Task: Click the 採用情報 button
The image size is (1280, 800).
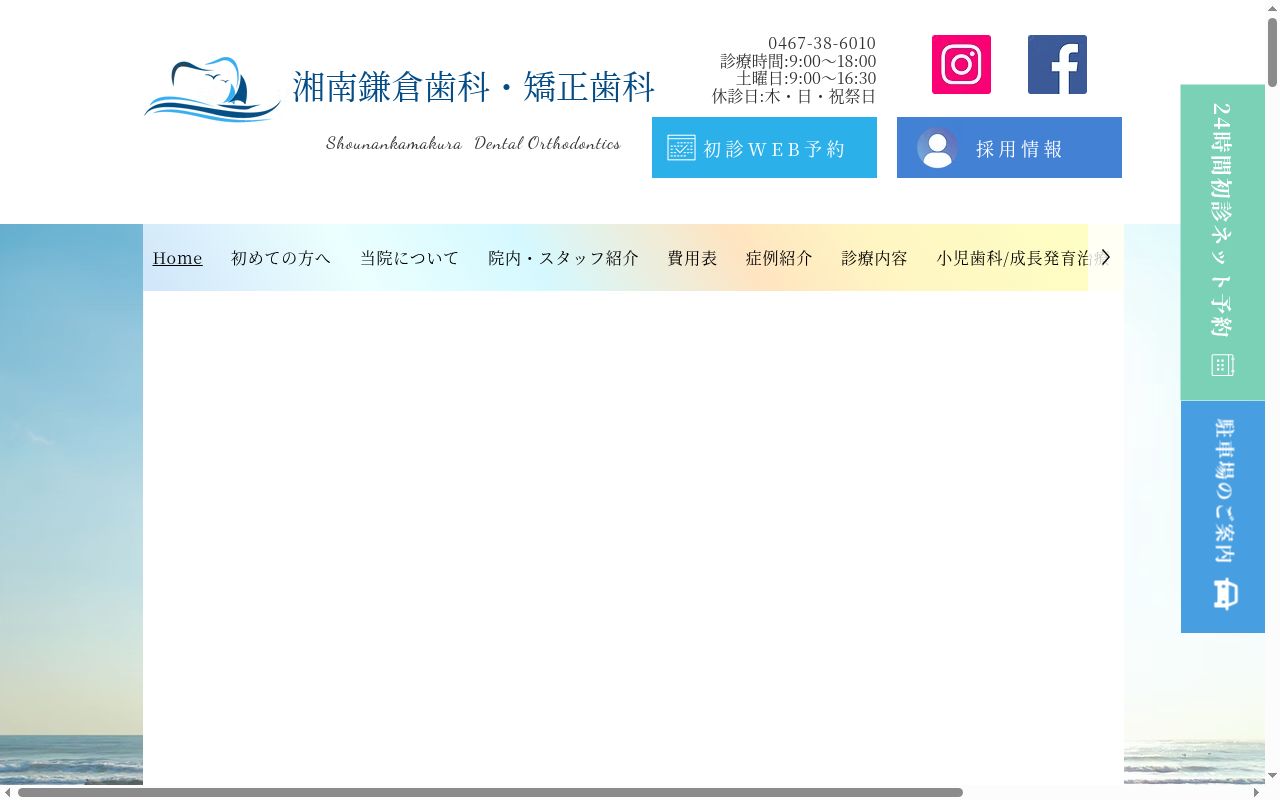Action: (1009, 148)
